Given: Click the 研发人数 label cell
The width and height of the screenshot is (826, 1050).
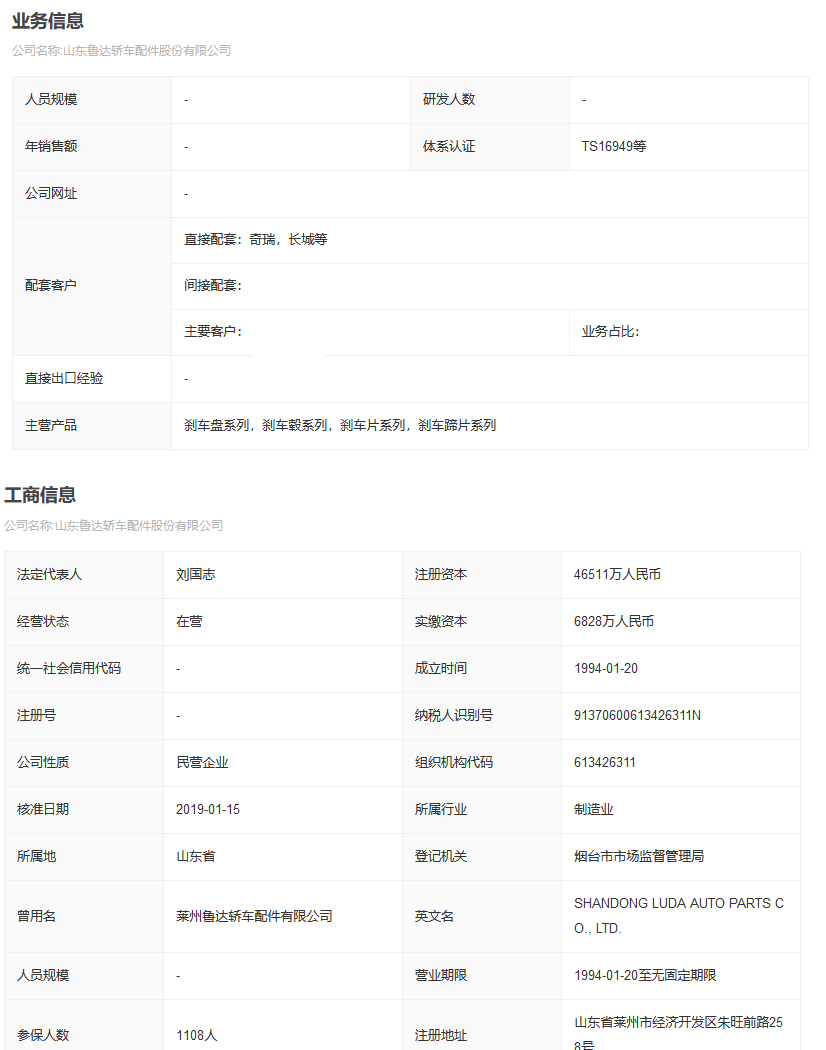Looking at the screenshot, I should (490, 100).
